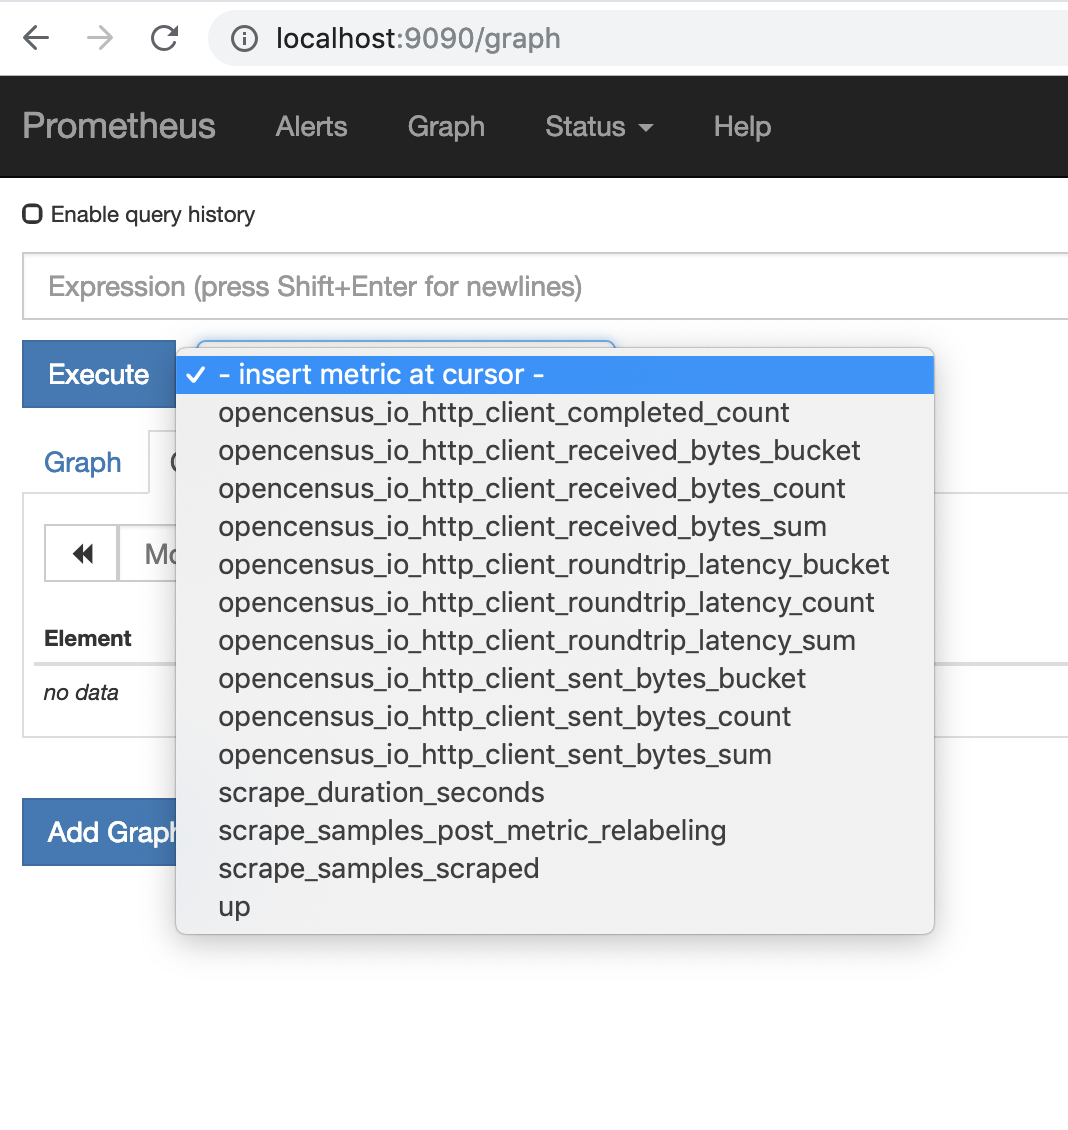
Task: Open the Help link
Action: (742, 127)
